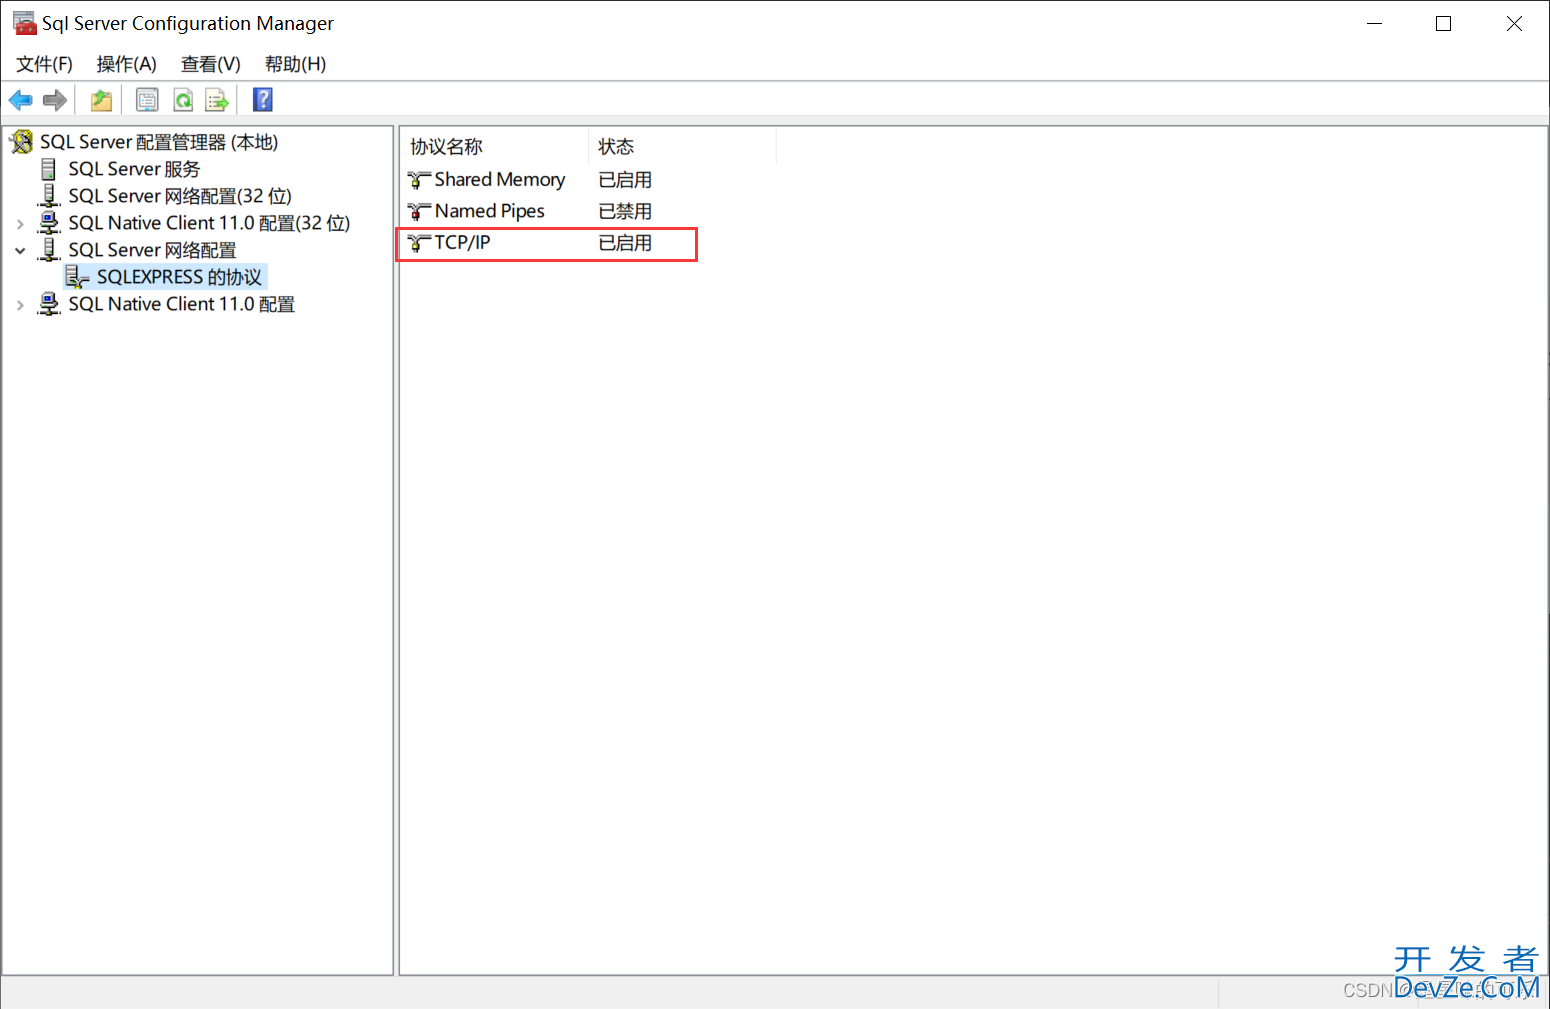Click the gray Forward arrow toolbar icon
1550x1009 pixels.
tap(55, 100)
